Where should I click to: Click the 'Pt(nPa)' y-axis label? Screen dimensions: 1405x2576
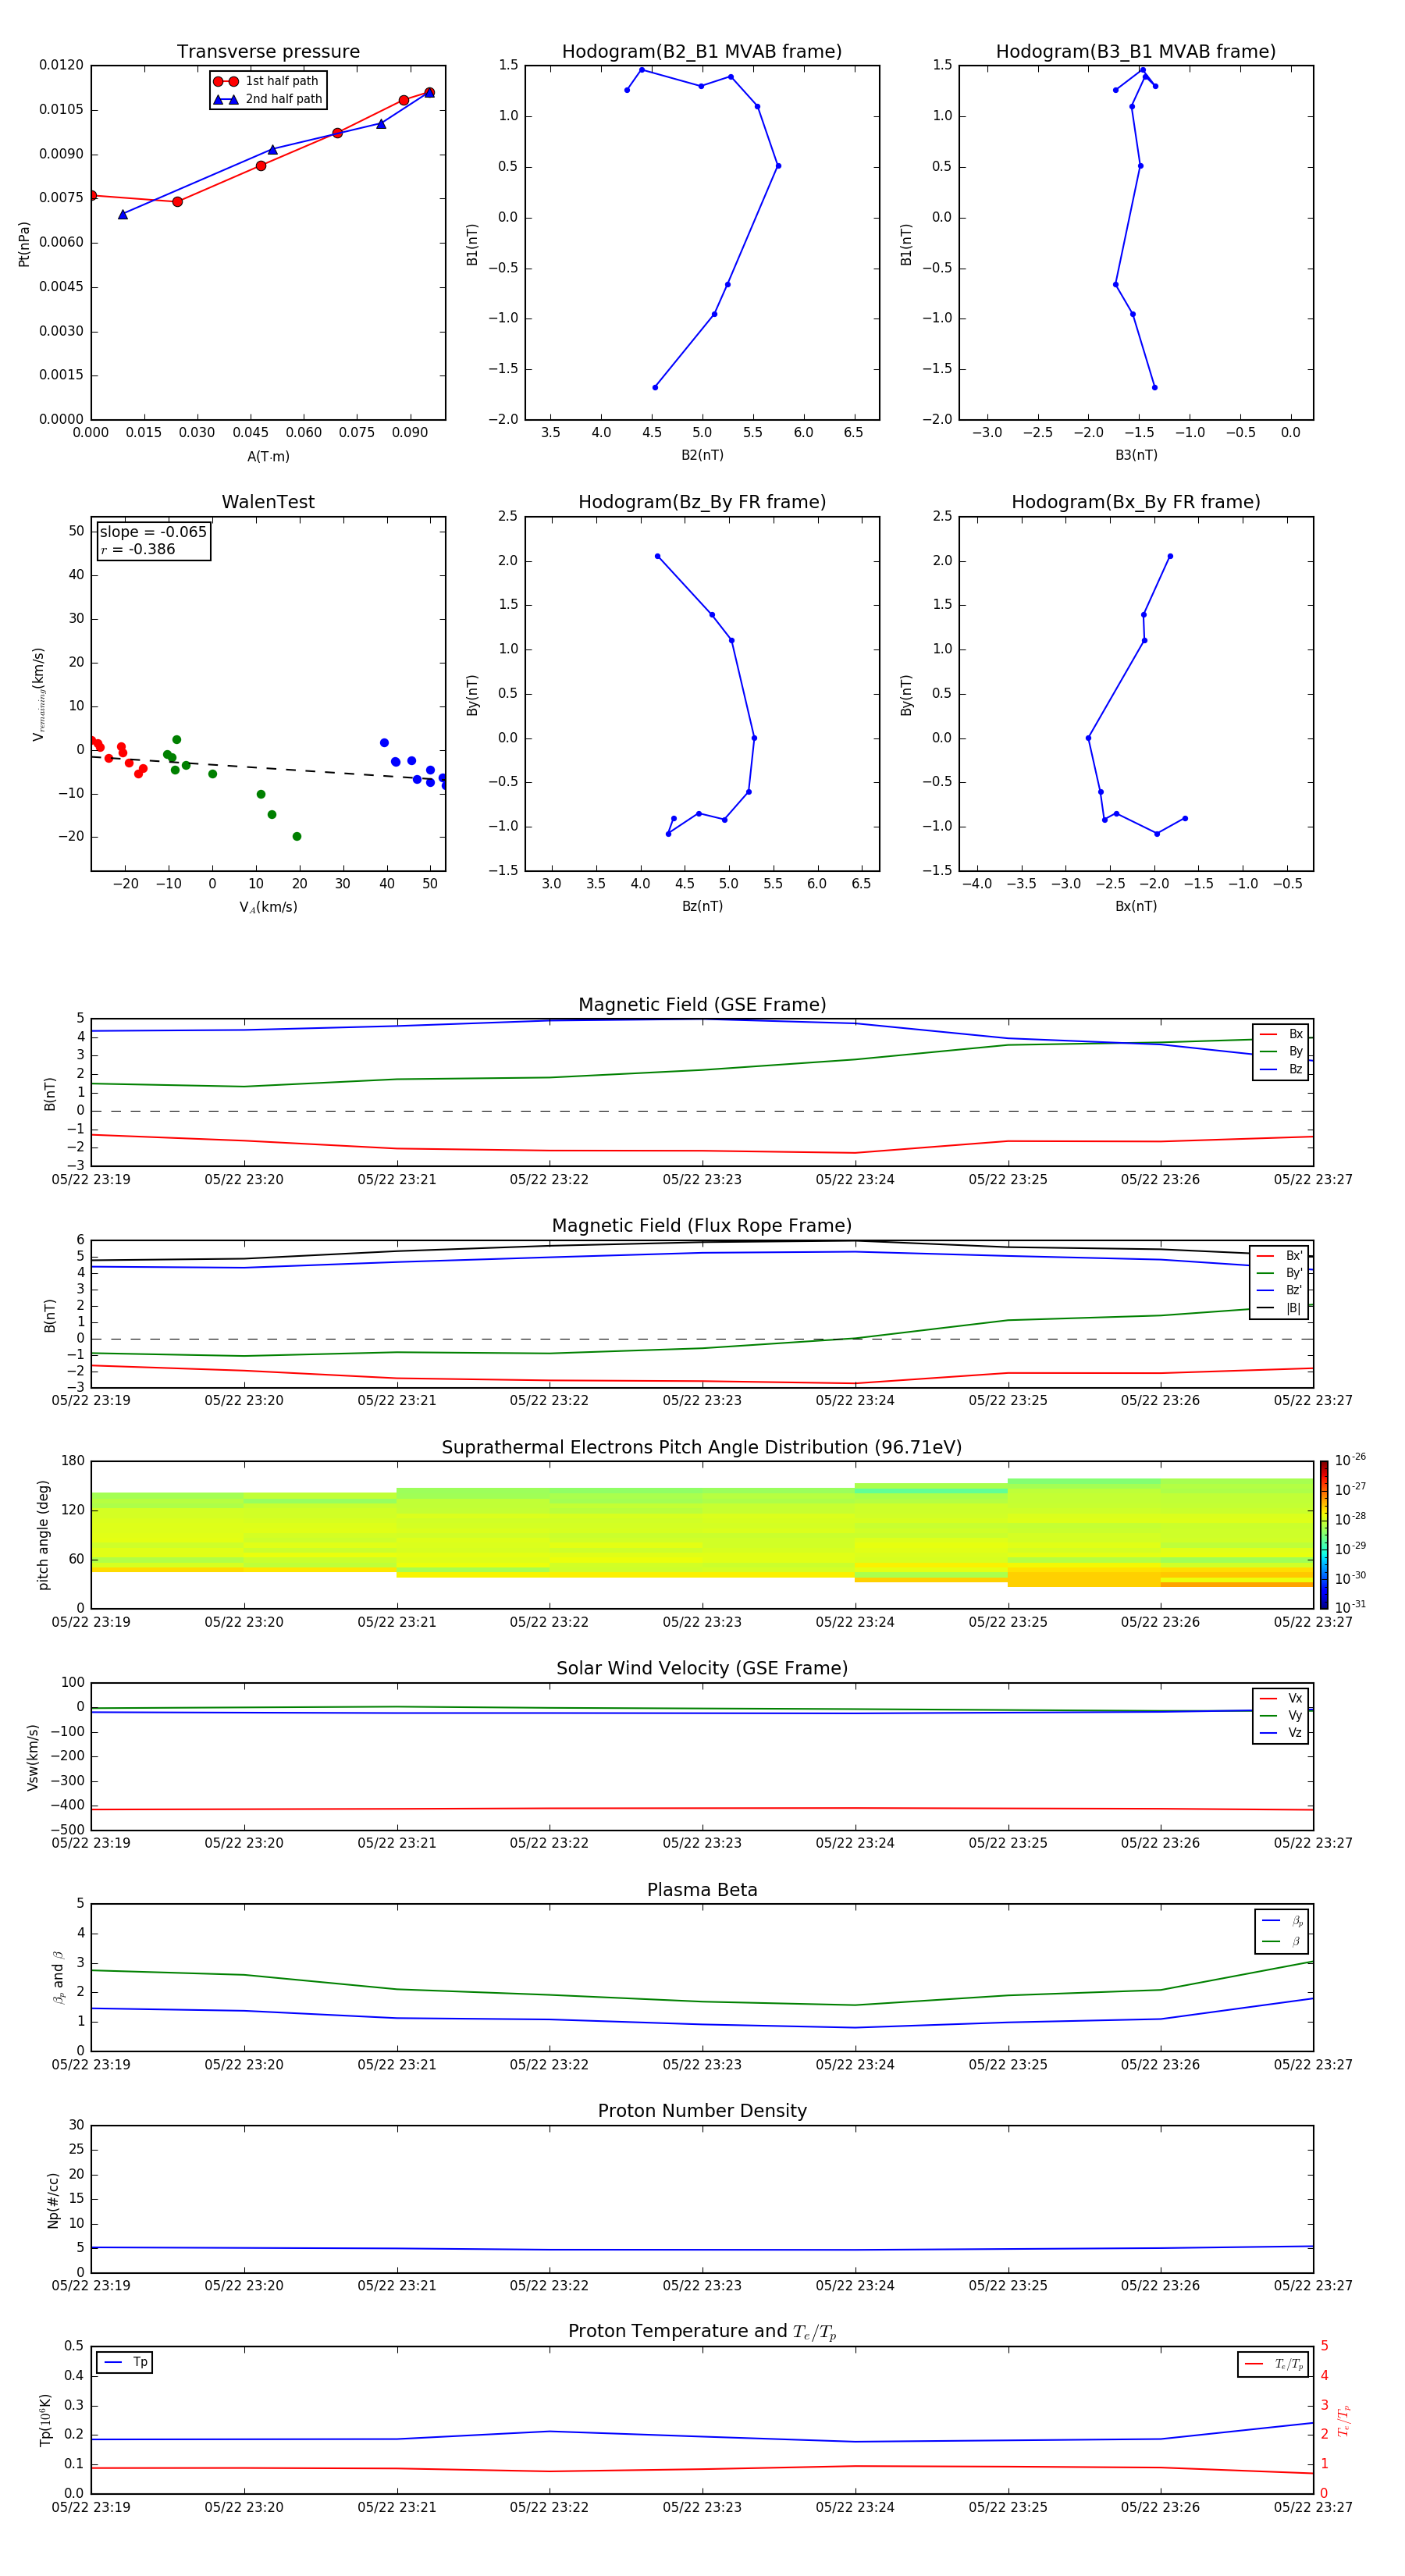point(24,244)
